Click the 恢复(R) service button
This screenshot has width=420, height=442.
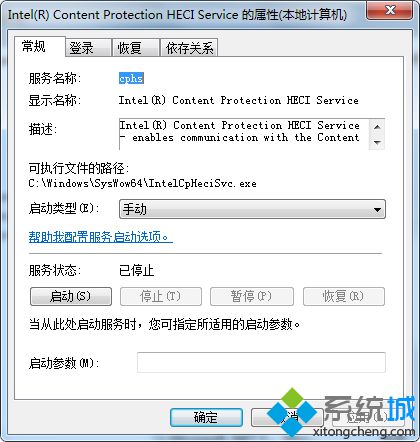pos(344,296)
